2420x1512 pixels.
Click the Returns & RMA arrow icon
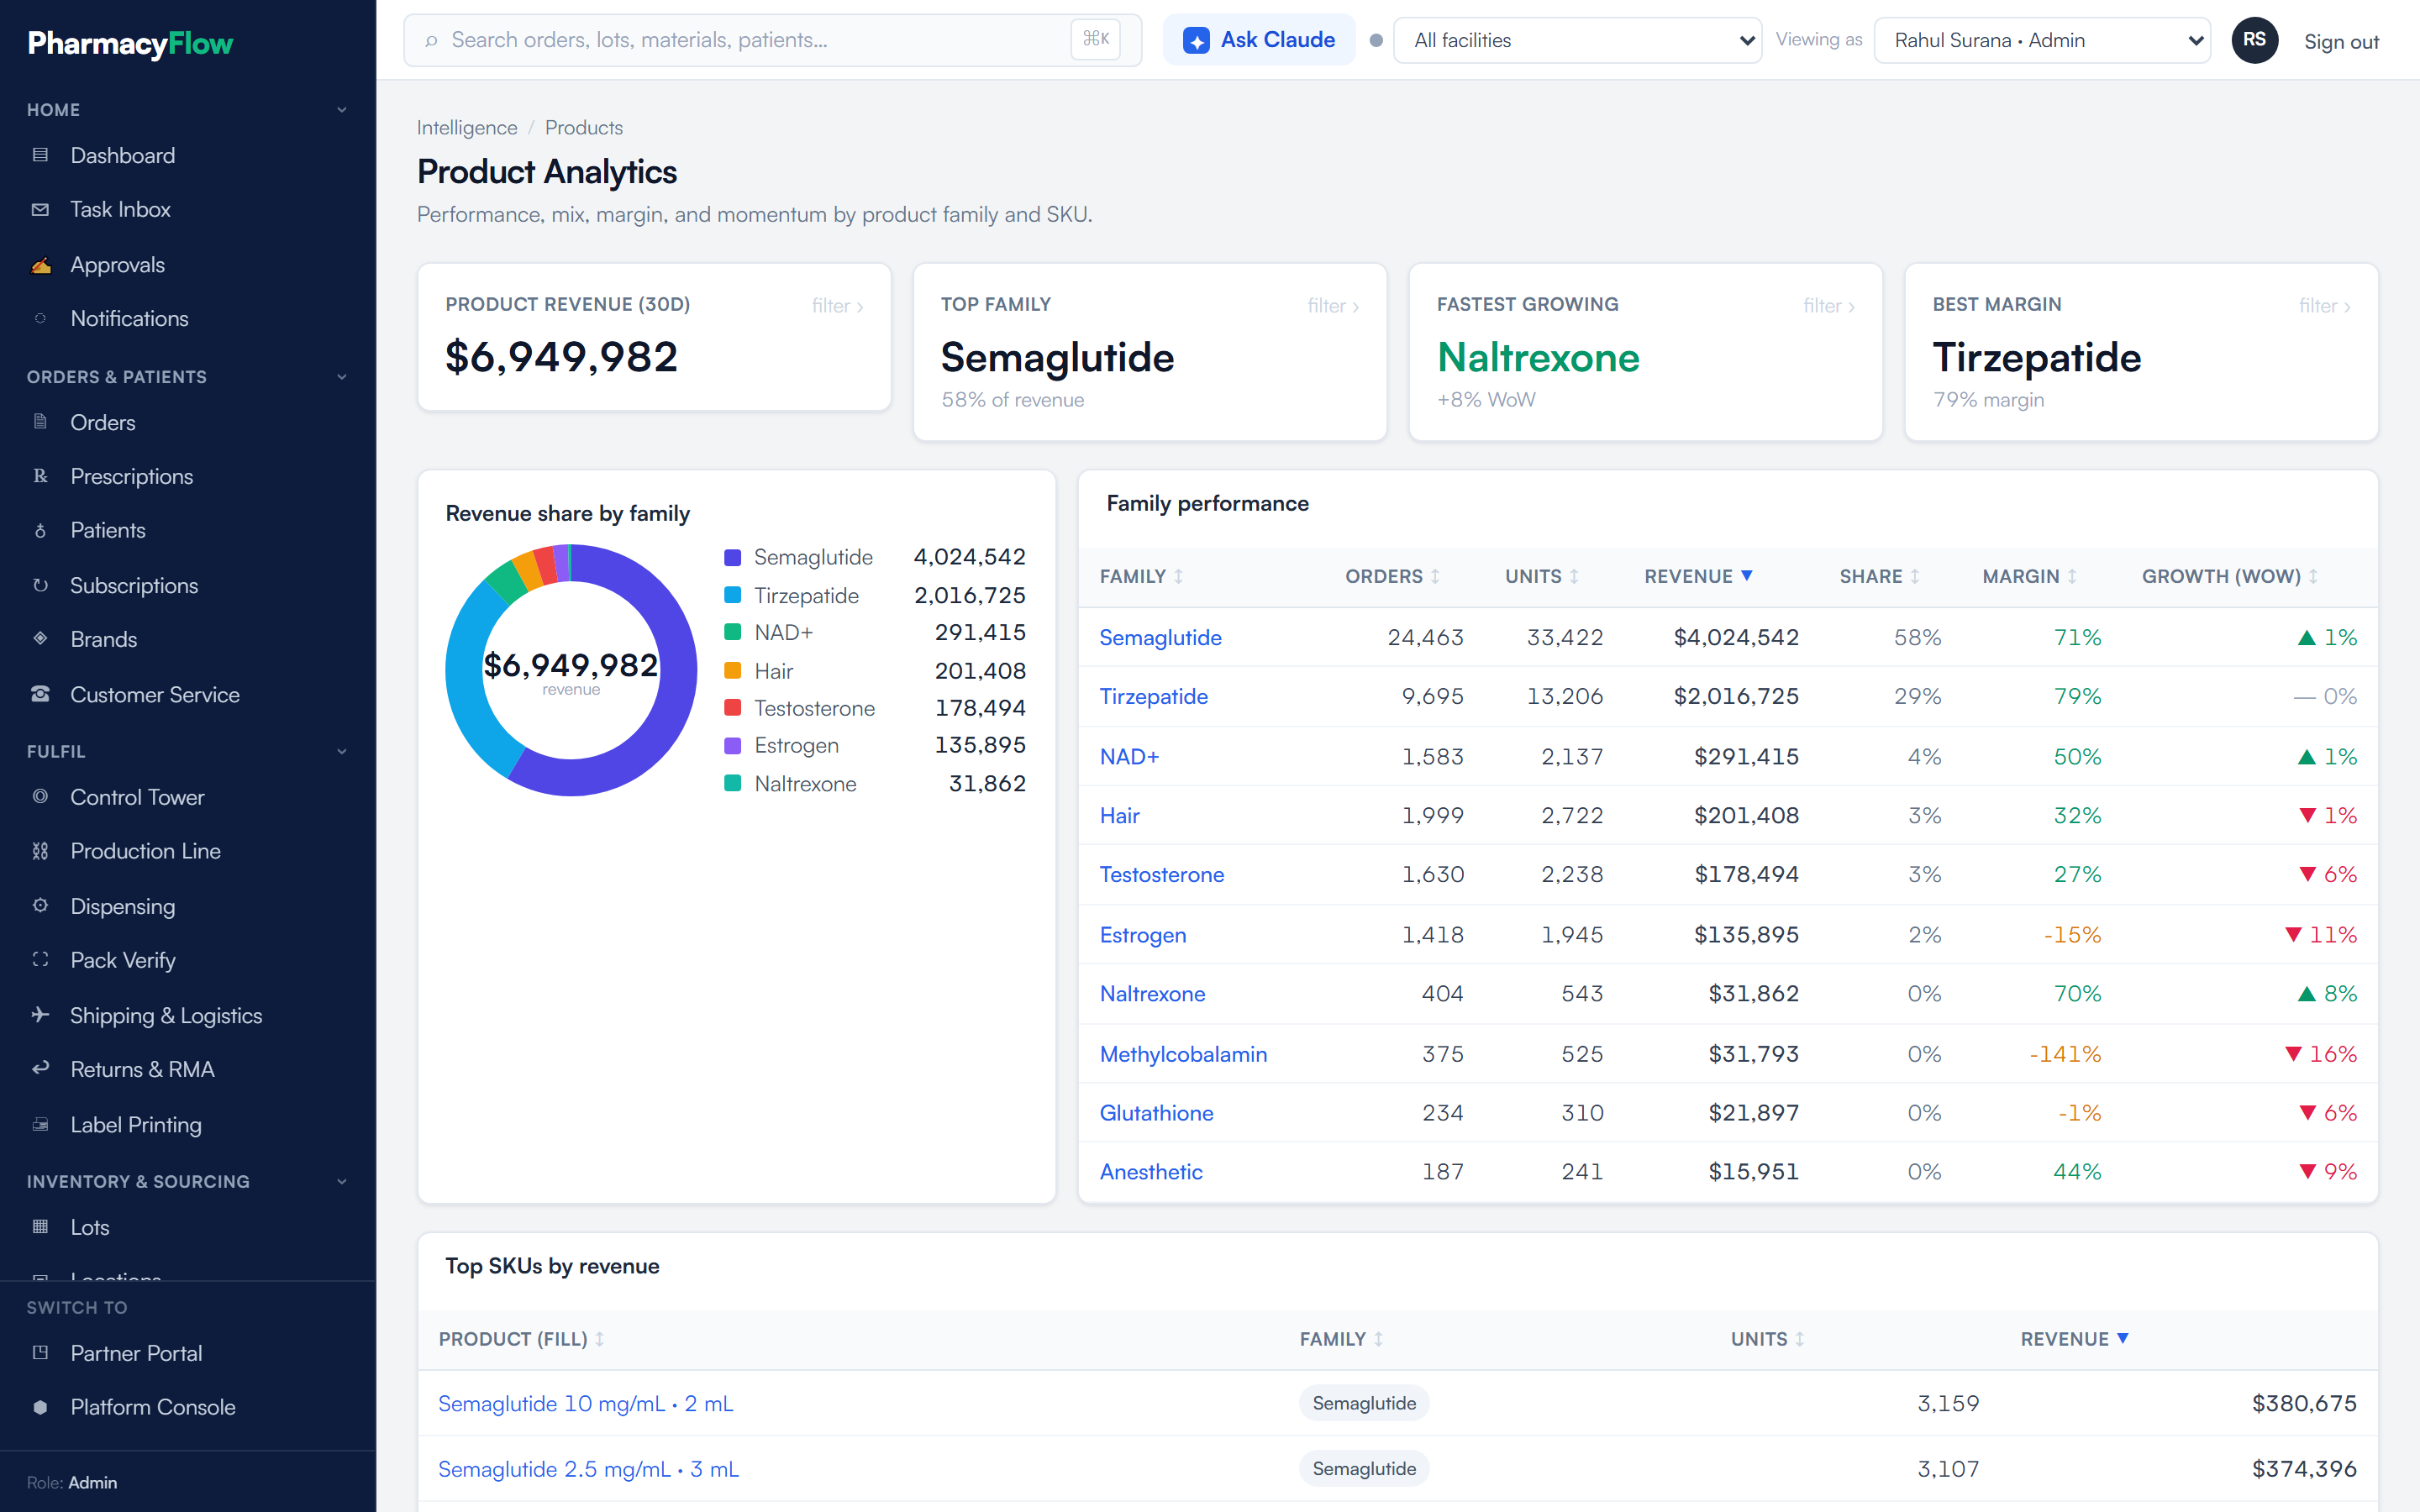[x=40, y=1068]
